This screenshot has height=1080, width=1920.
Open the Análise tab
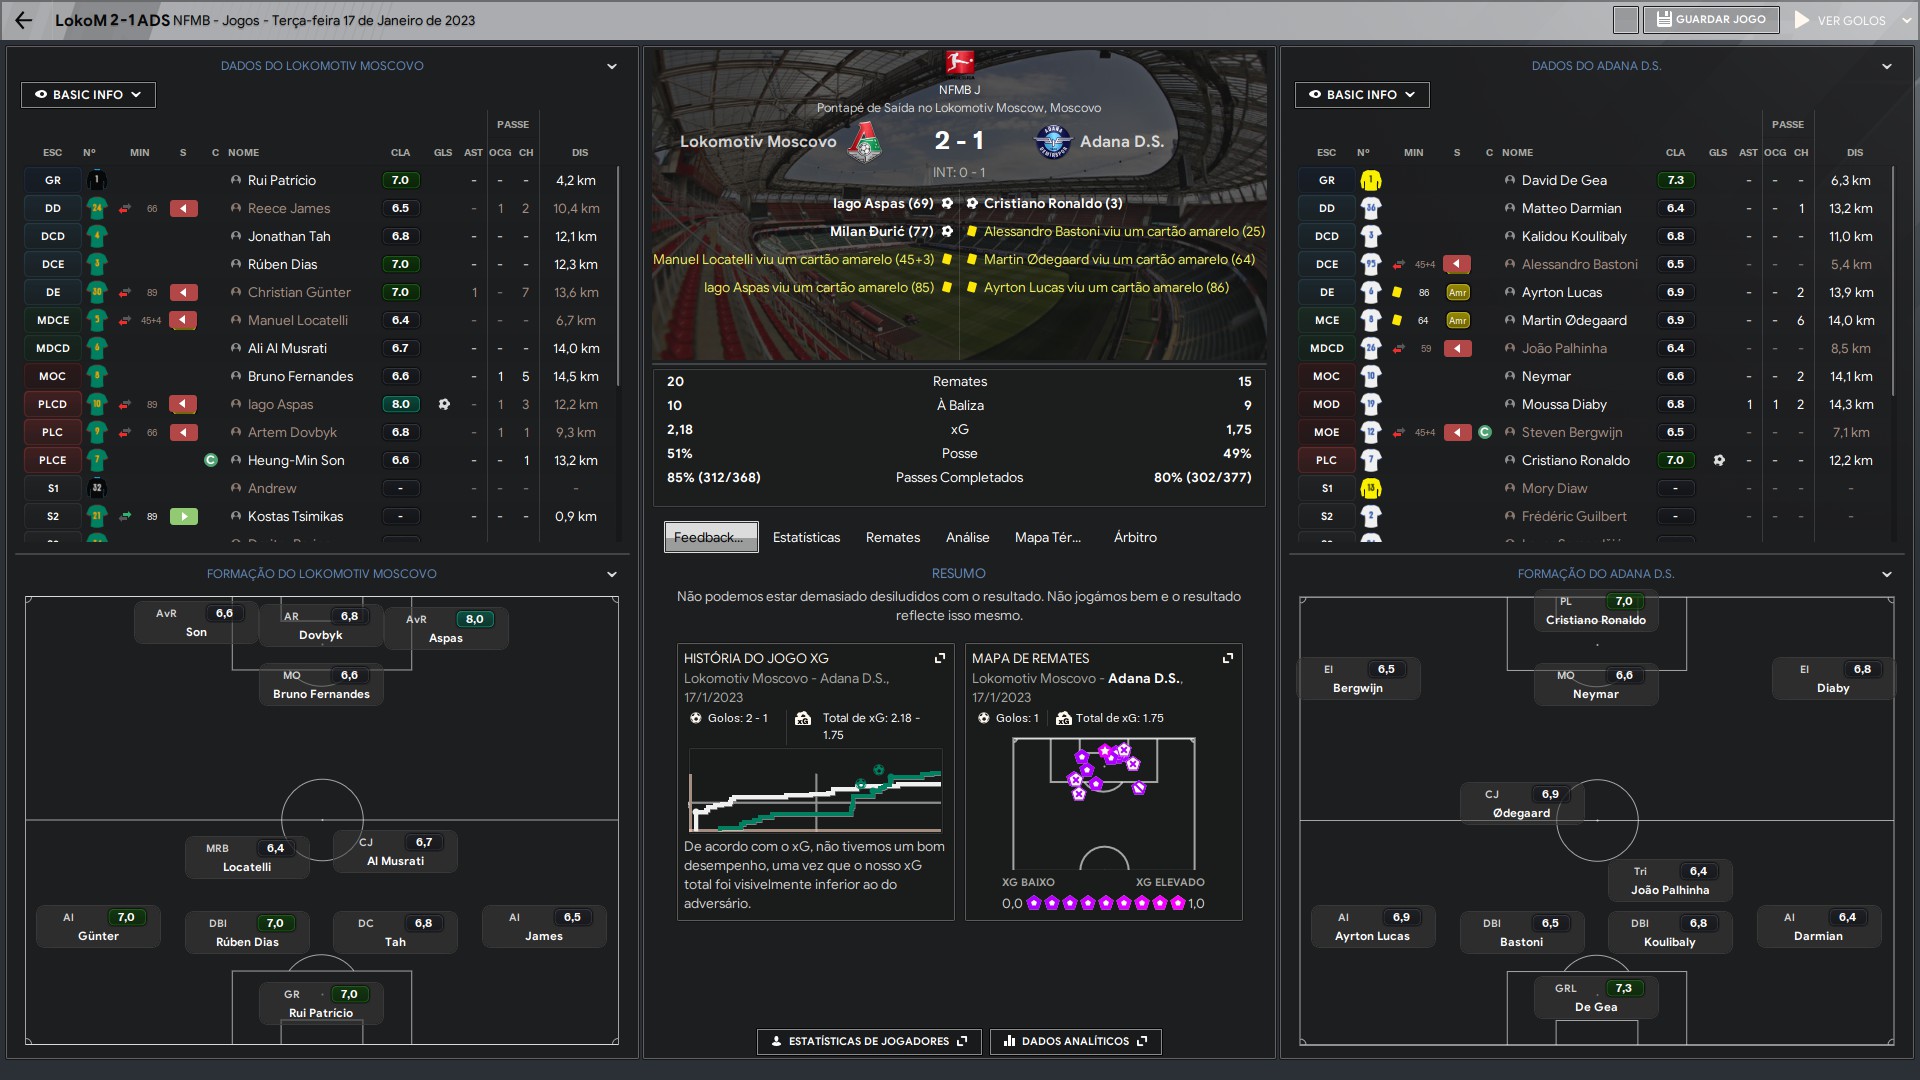967,537
